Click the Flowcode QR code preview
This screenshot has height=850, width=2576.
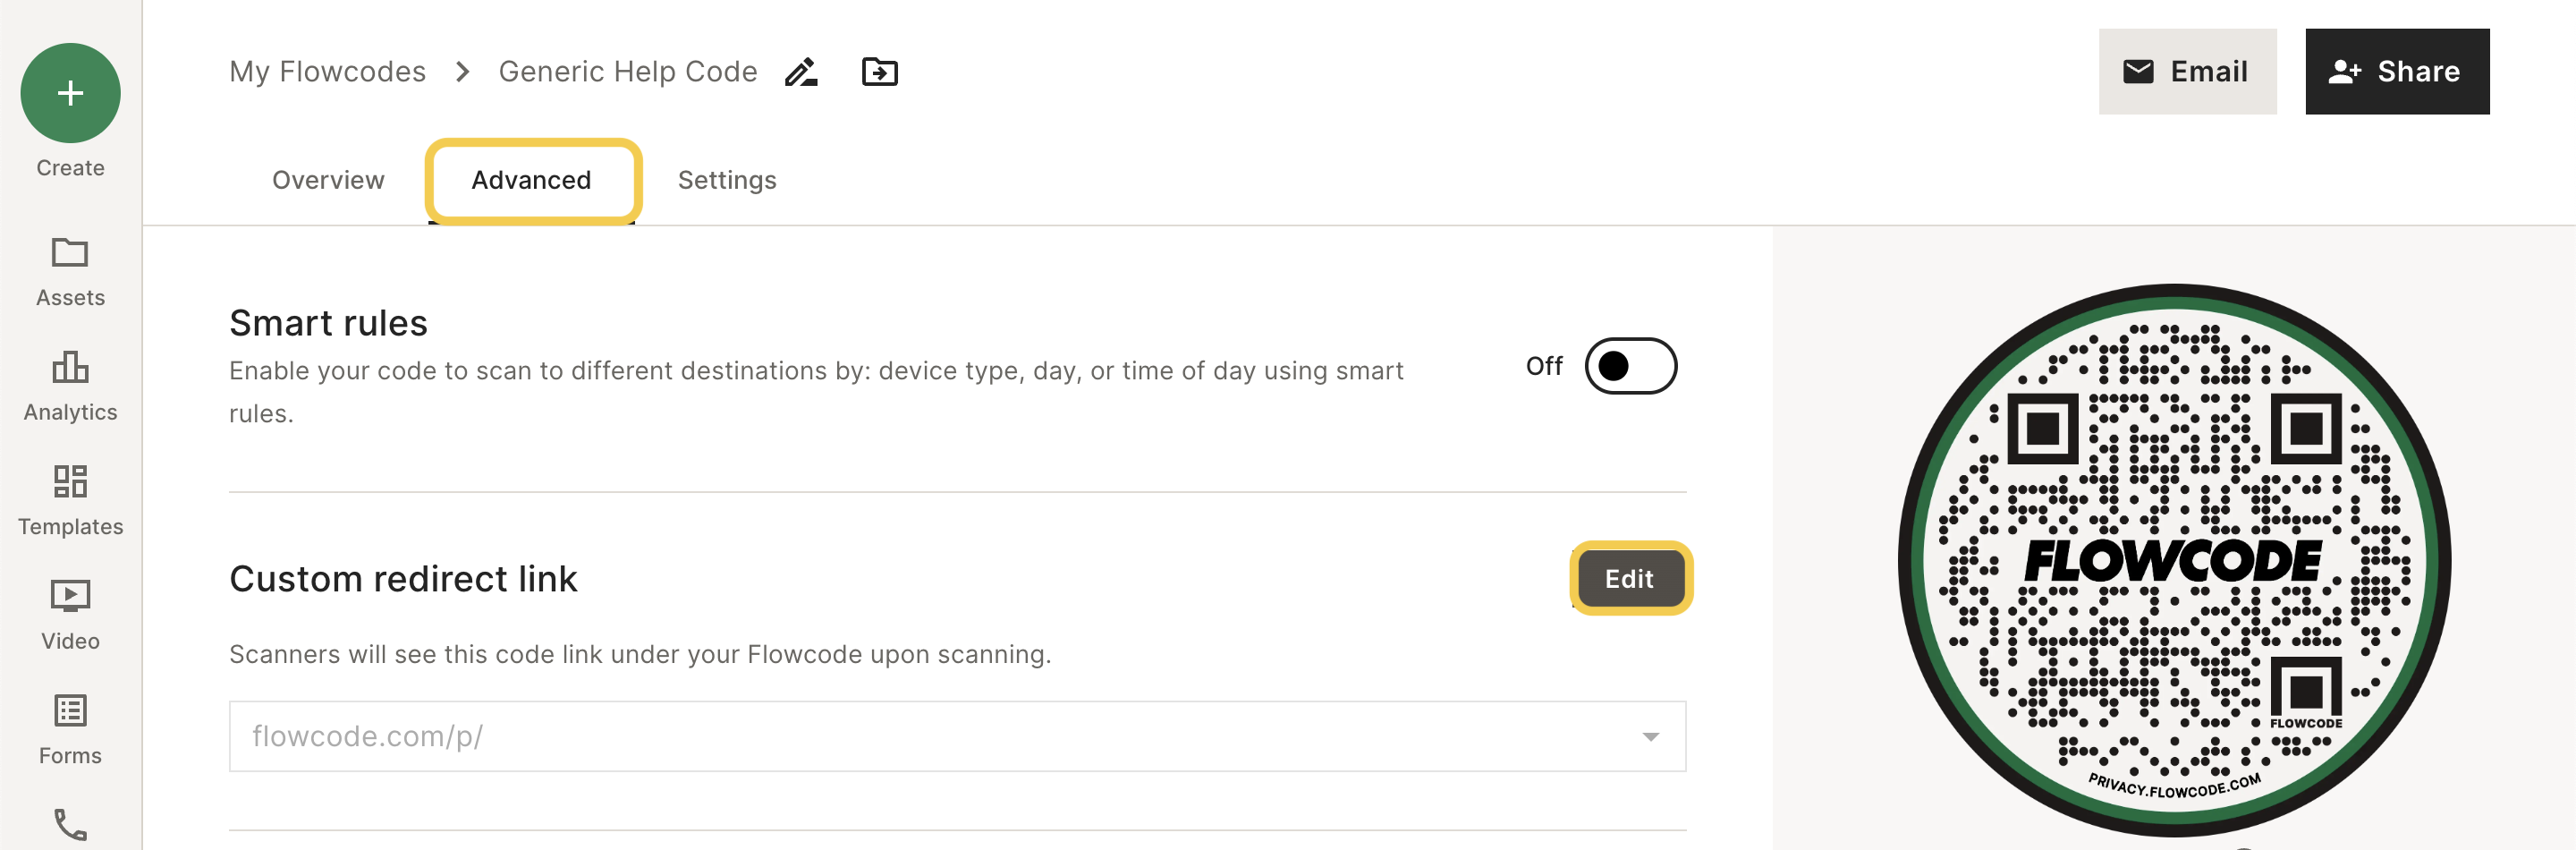click(x=2174, y=561)
